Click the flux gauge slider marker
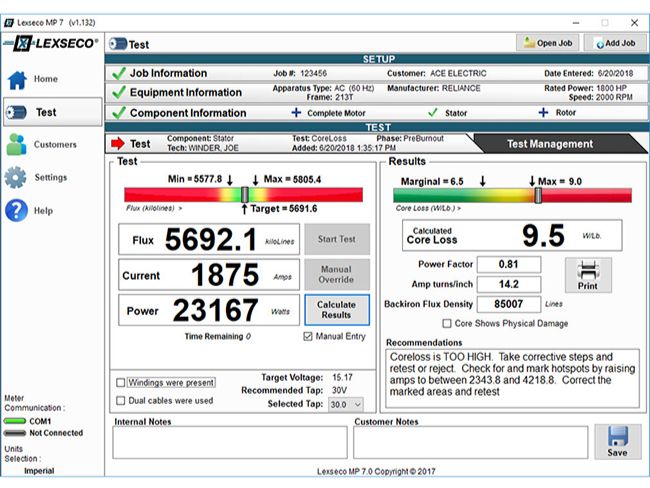The width and height of the screenshot is (650, 488). coord(245,193)
